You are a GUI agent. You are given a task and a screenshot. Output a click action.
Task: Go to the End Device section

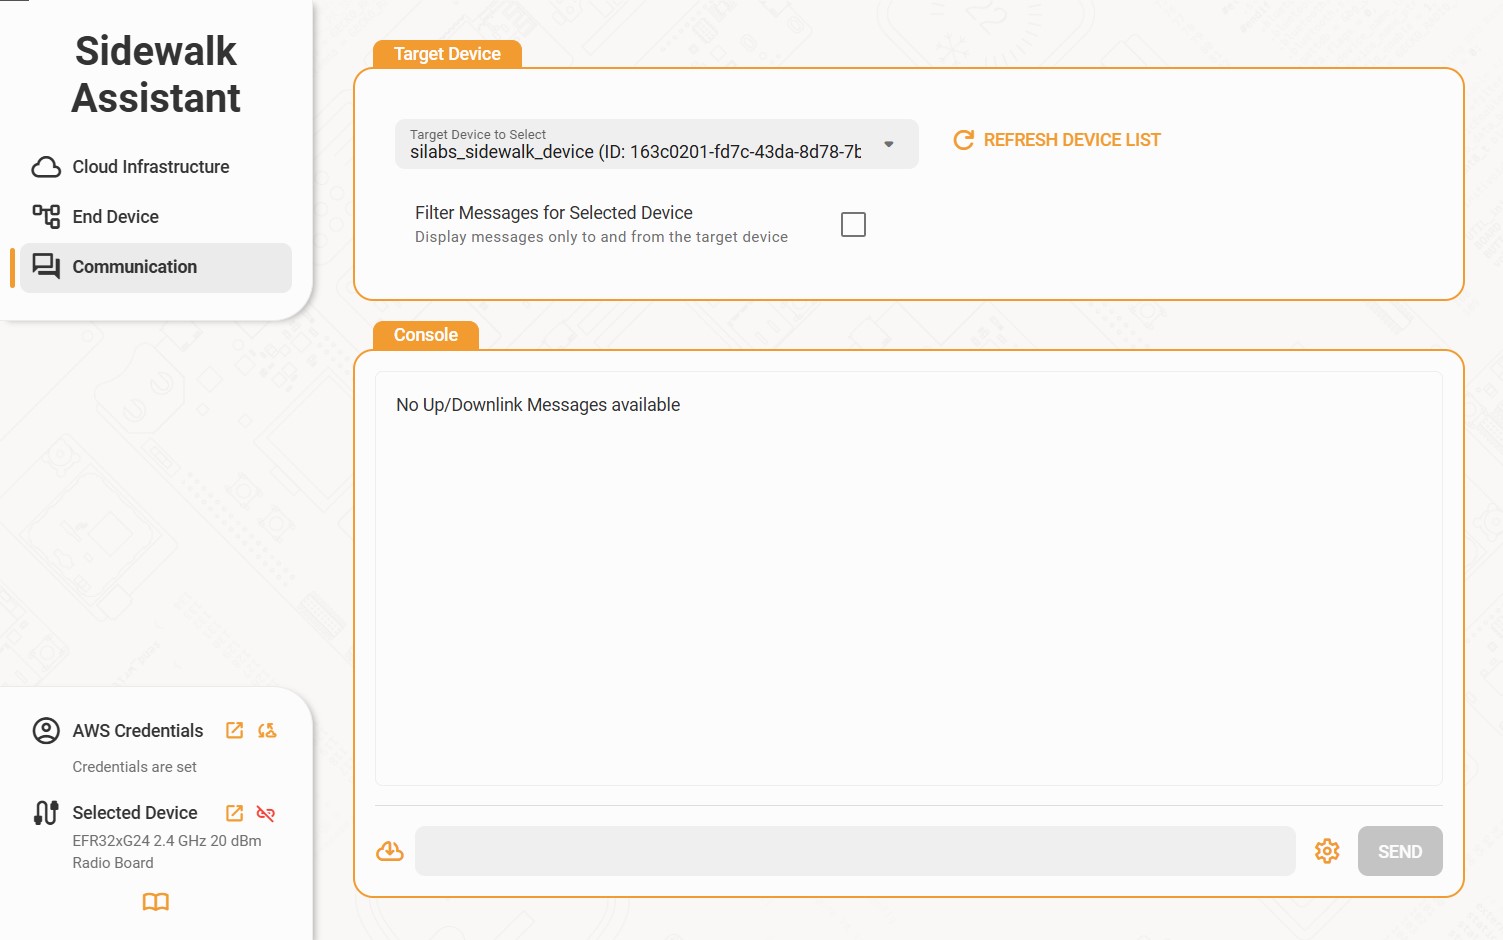(156, 217)
